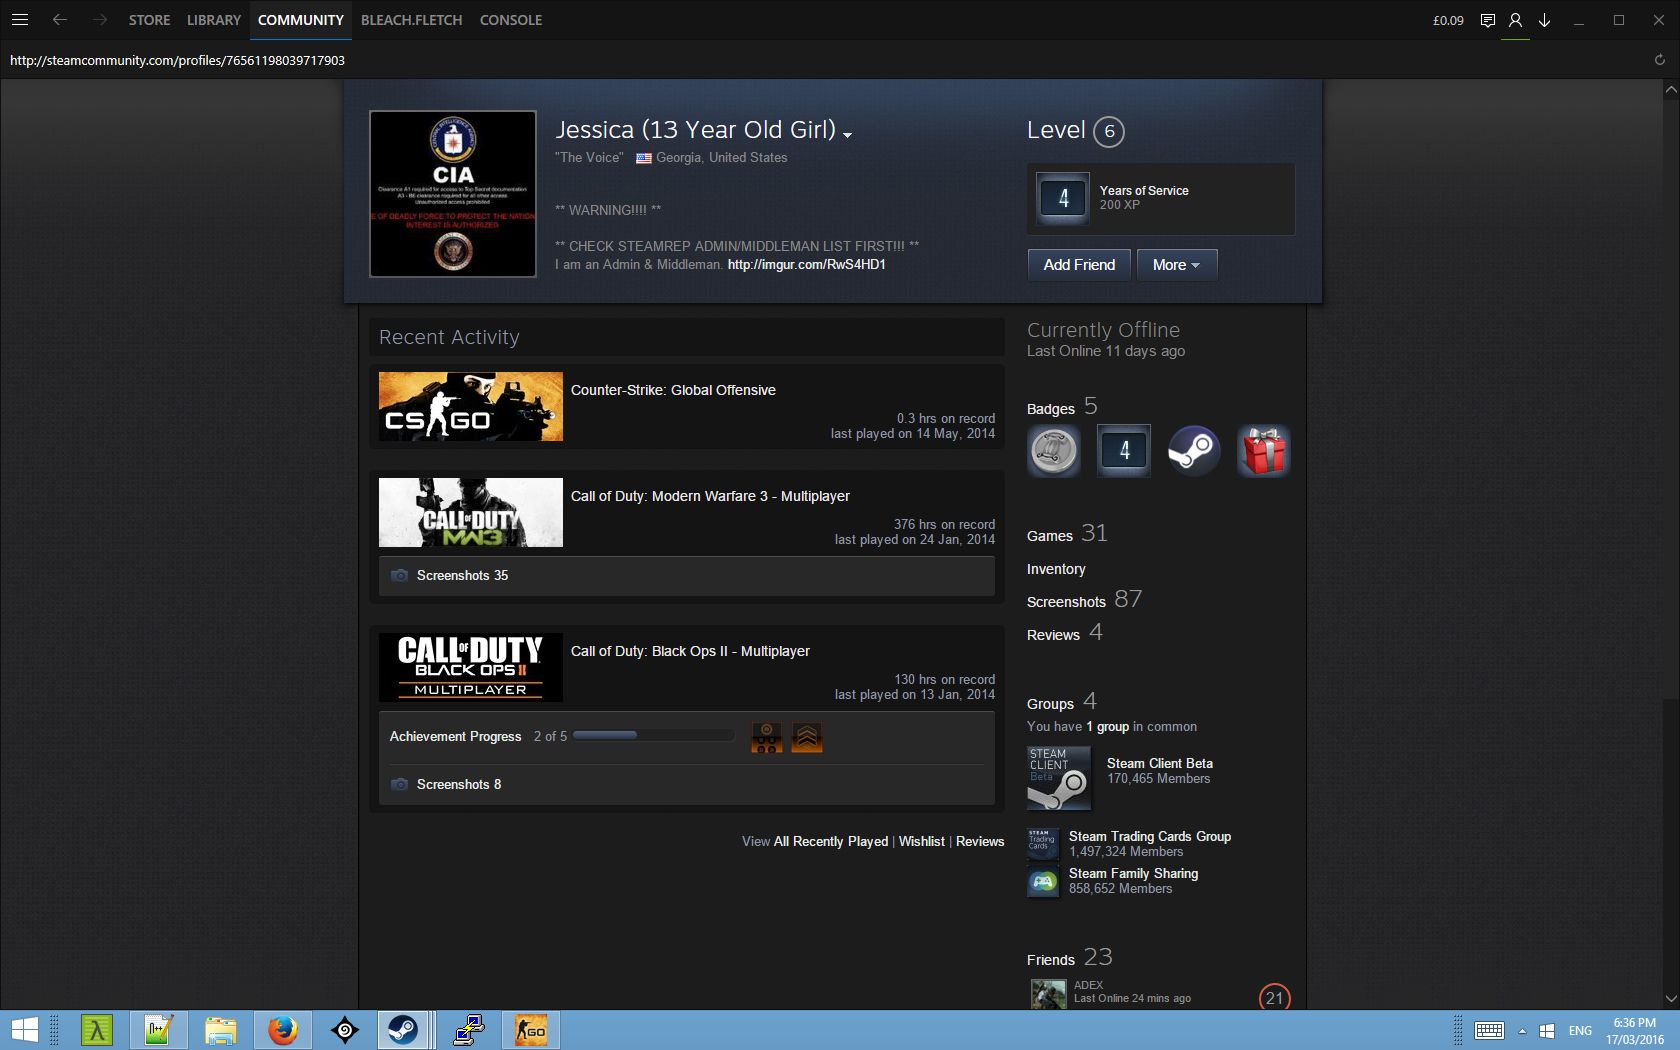Open the Steam Client Beta group icon
This screenshot has width=1680, height=1050.
tap(1058, 778)
